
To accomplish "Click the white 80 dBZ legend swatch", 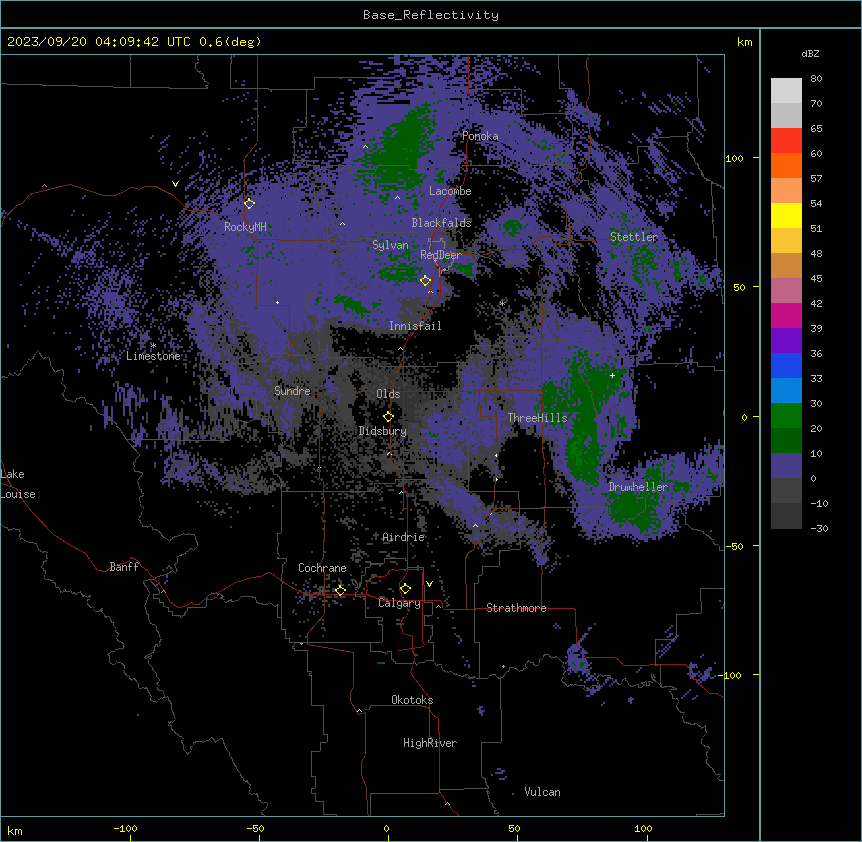I will (x=786, y=91).
